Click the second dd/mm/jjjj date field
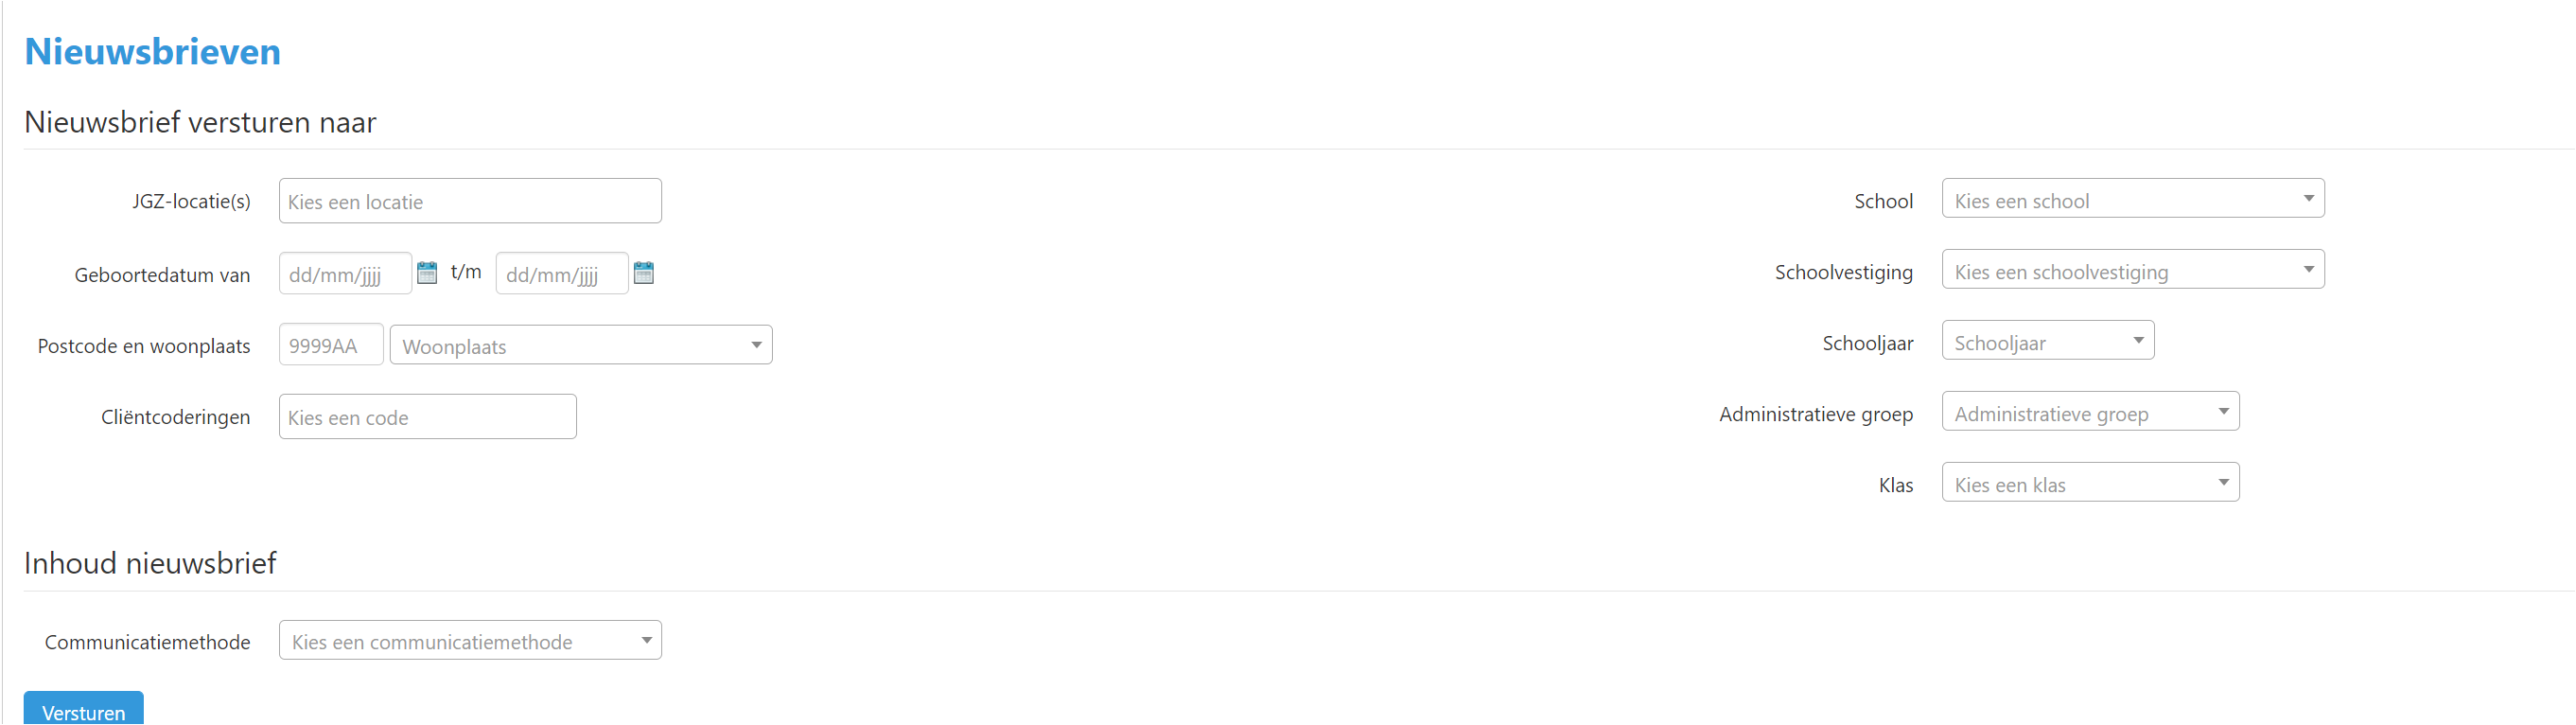 click(x=562, y=274)
